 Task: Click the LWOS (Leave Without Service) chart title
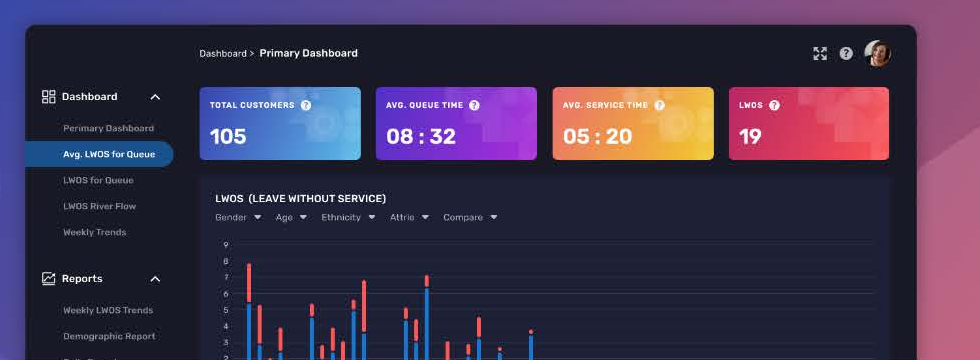click(x=301, y=199)
